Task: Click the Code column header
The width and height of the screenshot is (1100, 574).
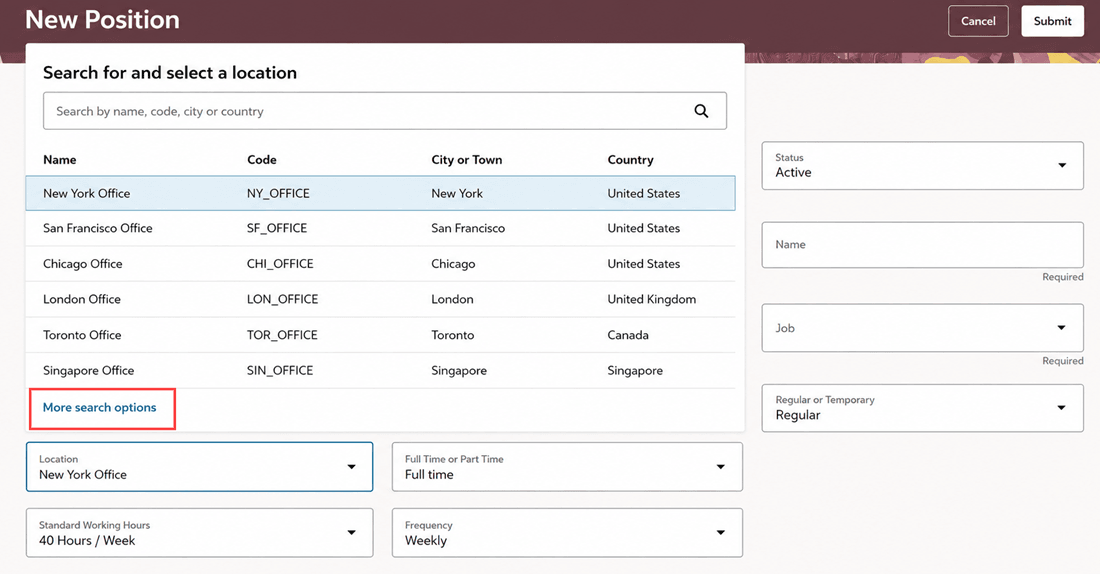Action: point(262,160)
